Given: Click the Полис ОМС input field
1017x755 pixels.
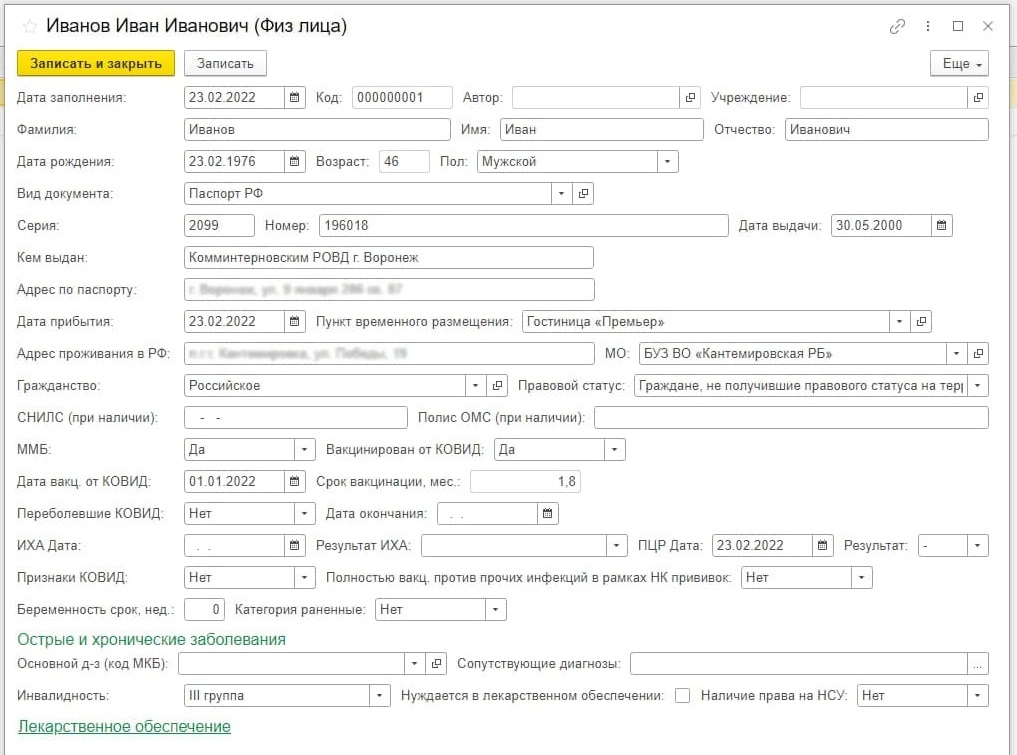Looking at the screenshot, I should pos(791,418).
